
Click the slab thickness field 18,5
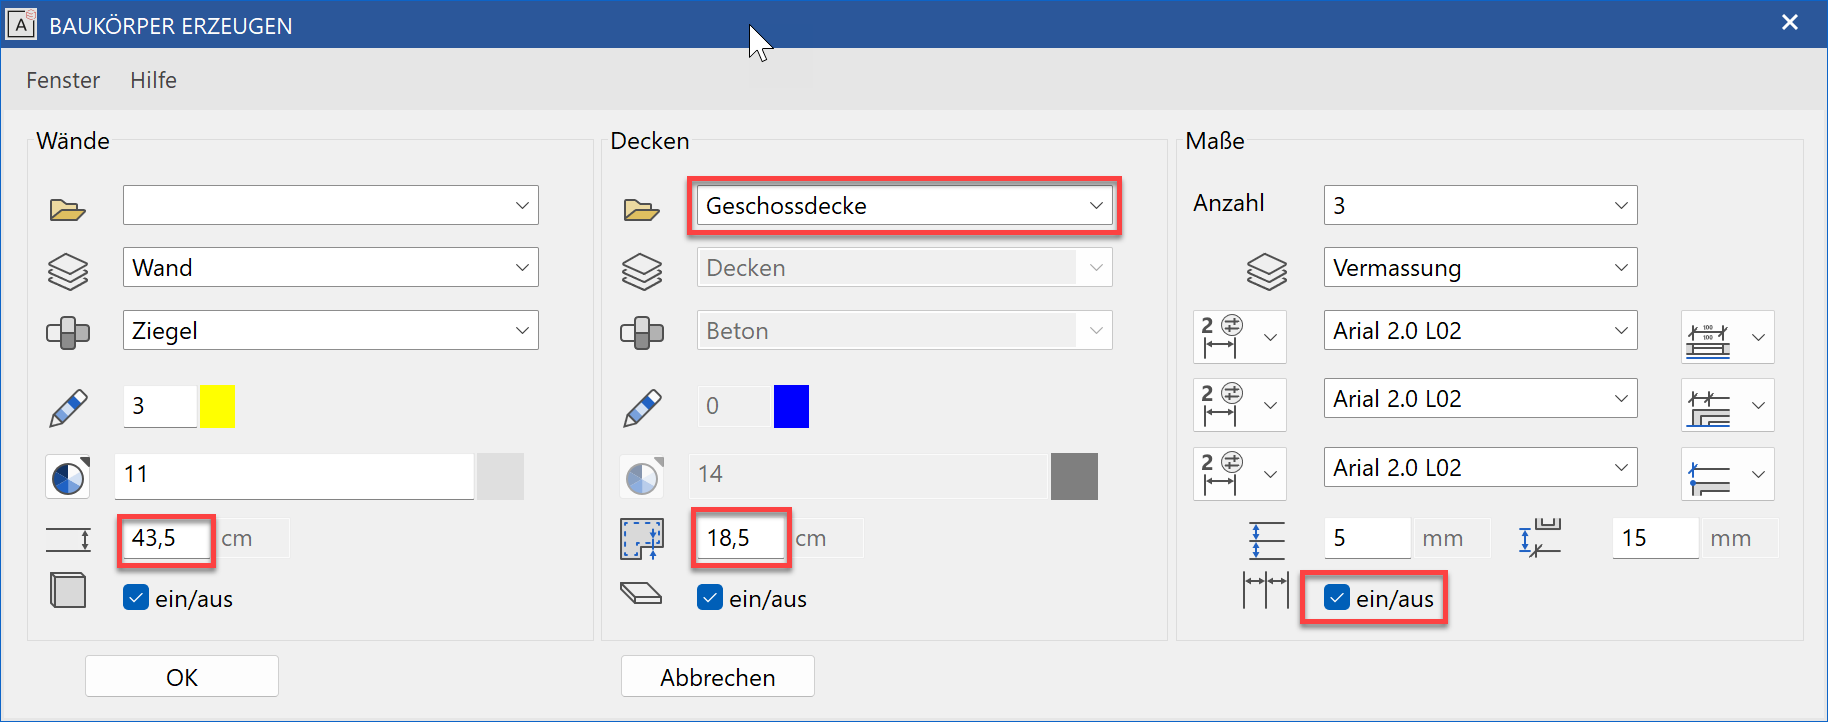tap(741, 538)
